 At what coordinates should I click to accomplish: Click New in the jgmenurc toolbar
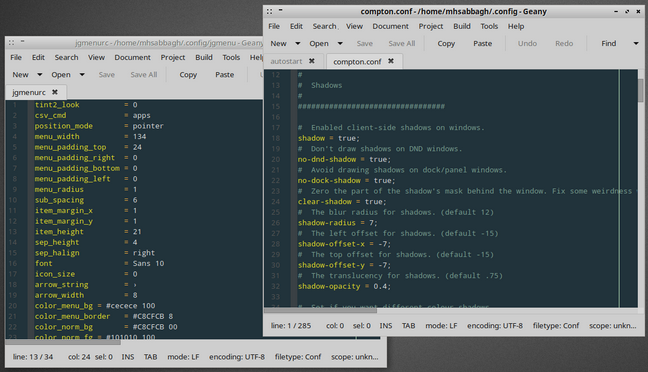pos(21,75)
